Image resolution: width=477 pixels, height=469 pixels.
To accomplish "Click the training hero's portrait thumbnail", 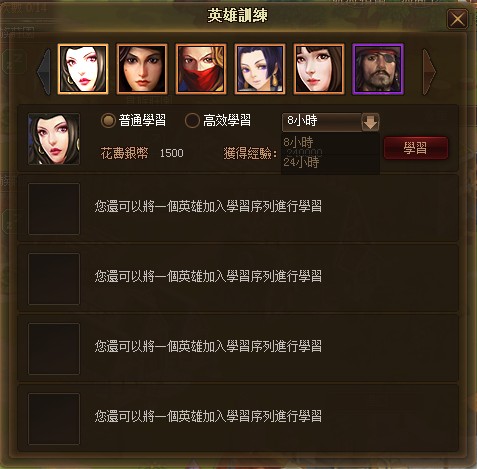I will [x=54, y=139].
